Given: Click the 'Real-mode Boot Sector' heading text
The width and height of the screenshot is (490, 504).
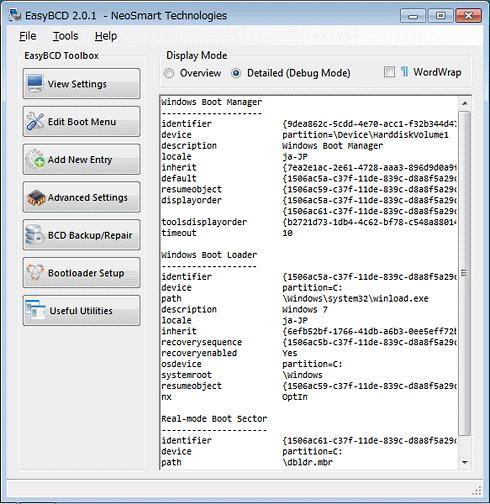Looking at the screenshot, I should click(214, 419).
